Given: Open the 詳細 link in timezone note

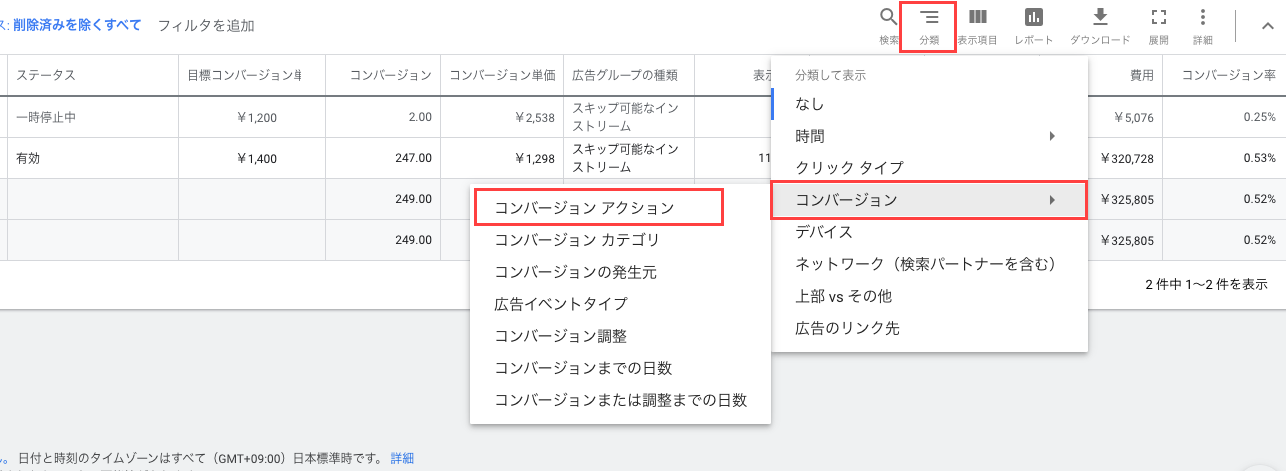Looking at the screenshot, I should coord(401,459).
